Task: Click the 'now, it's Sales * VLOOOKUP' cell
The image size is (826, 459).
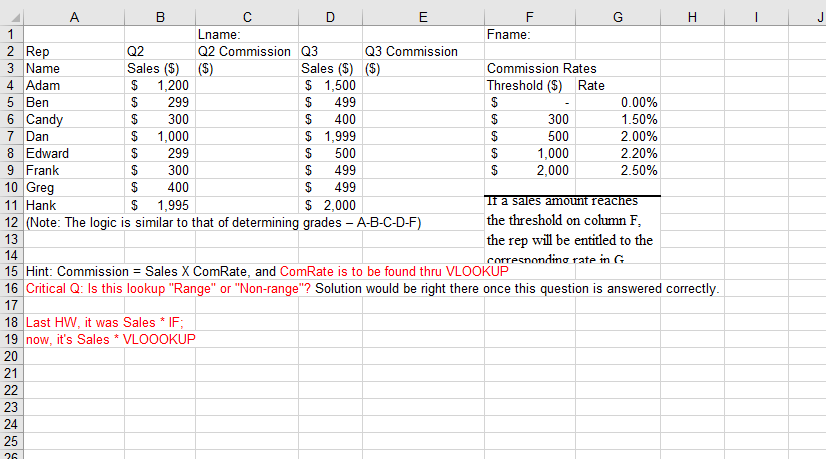Action: [x=111, y=339]
